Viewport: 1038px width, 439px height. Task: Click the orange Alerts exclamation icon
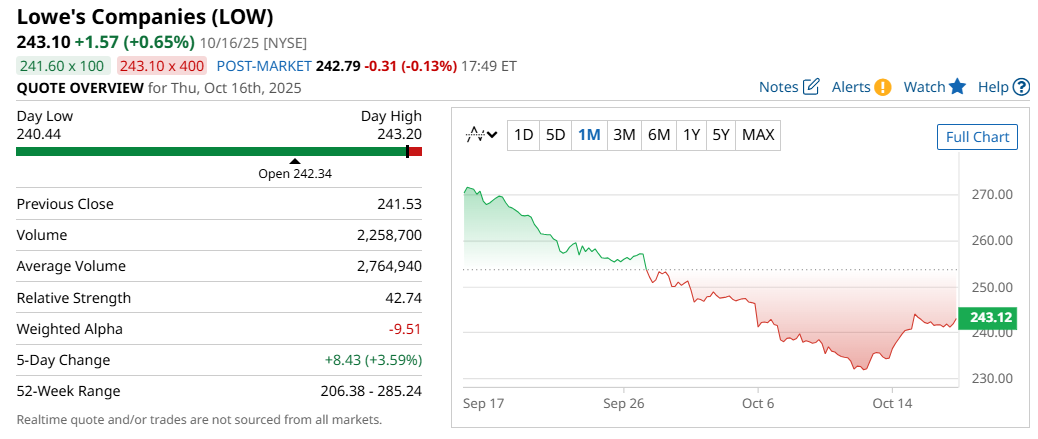(x=882, y=87)
